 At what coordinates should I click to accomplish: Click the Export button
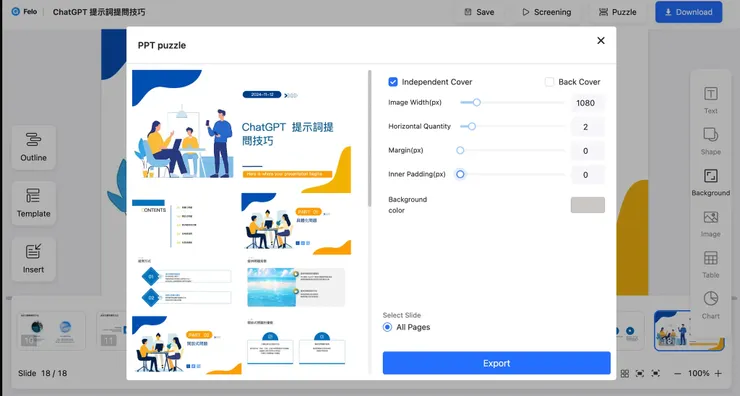pos(496,363)
